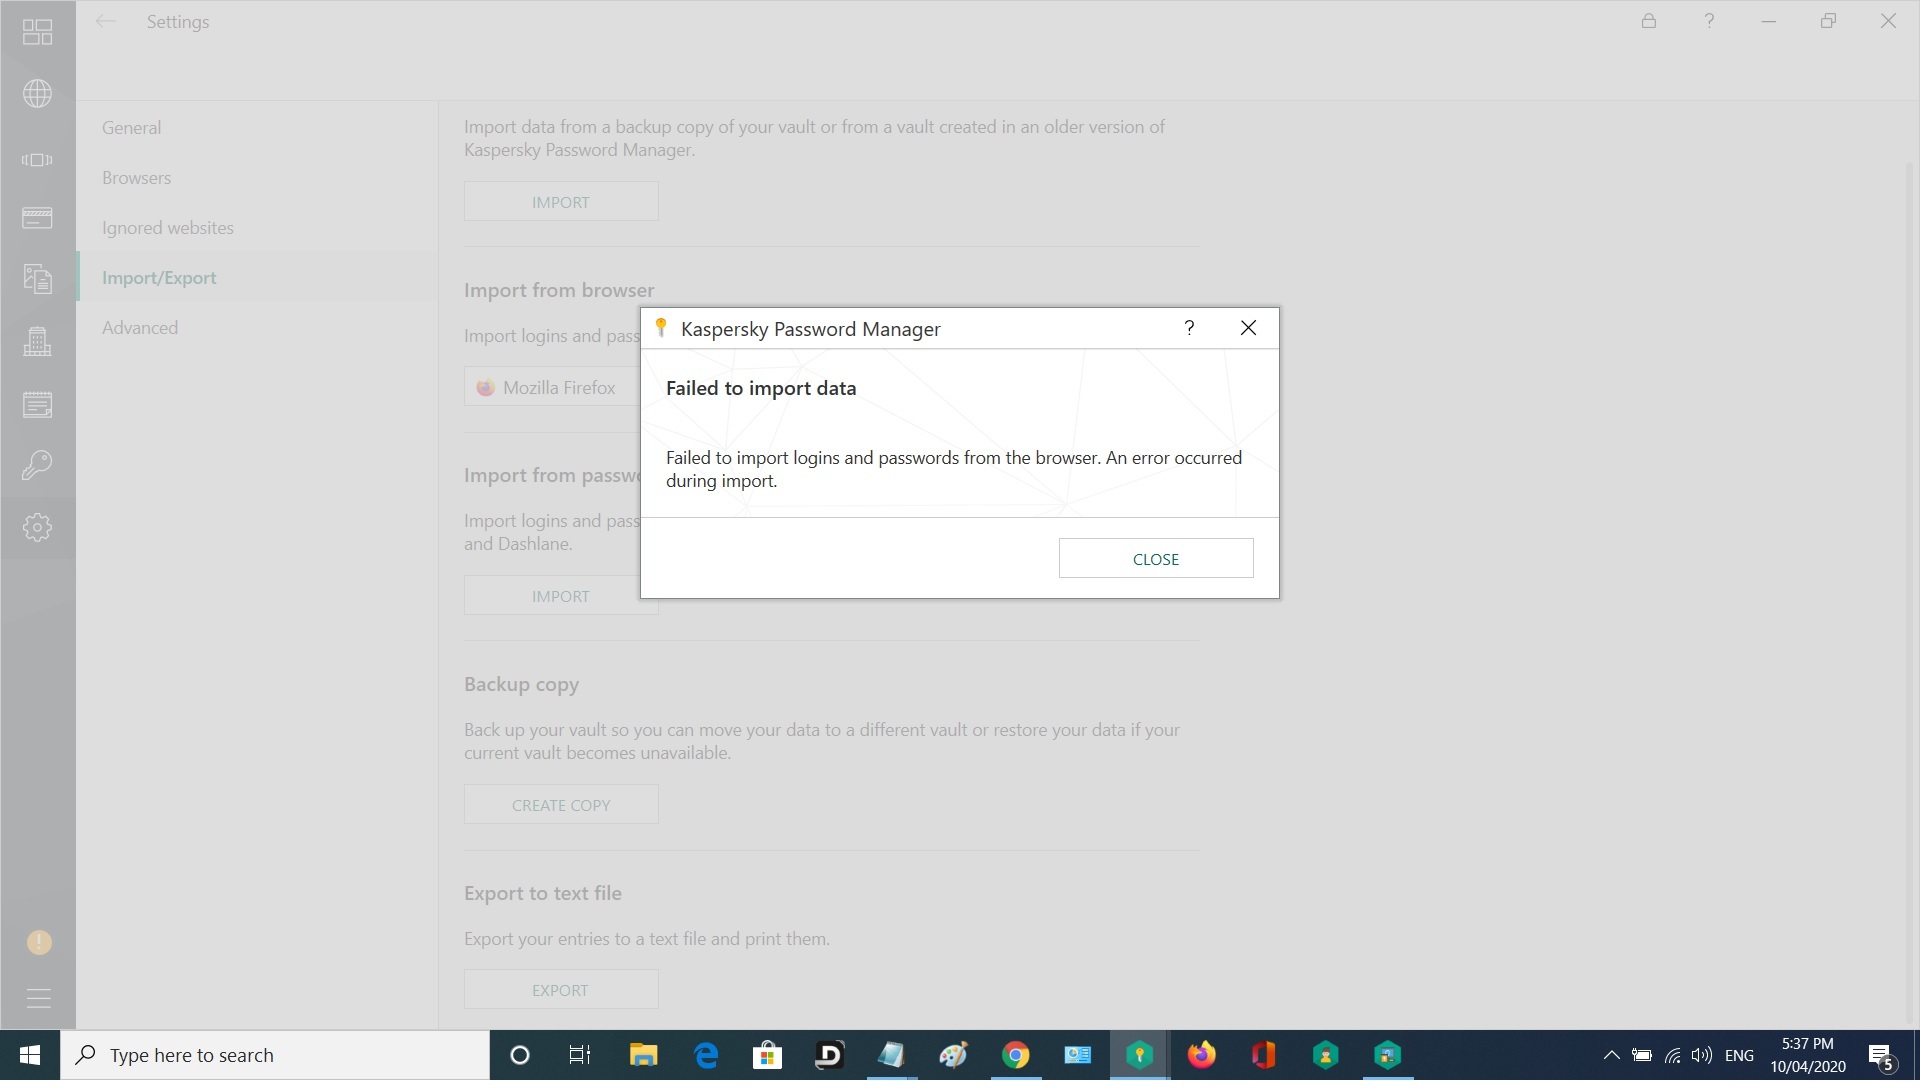Image resolution: width=1920 pixels, height=1088 pixels.
Task: Click IMPORT under password managers section
Action: pyautogui.click(x=561, y=596)
